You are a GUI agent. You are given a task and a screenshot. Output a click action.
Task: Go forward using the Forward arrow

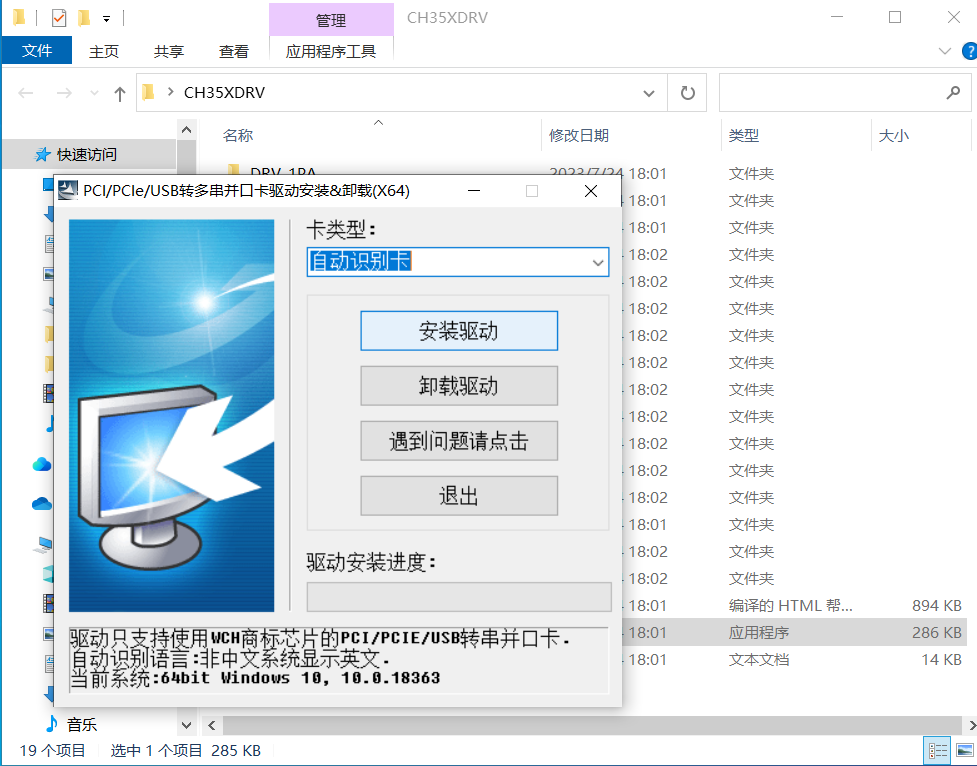(64, 93)
